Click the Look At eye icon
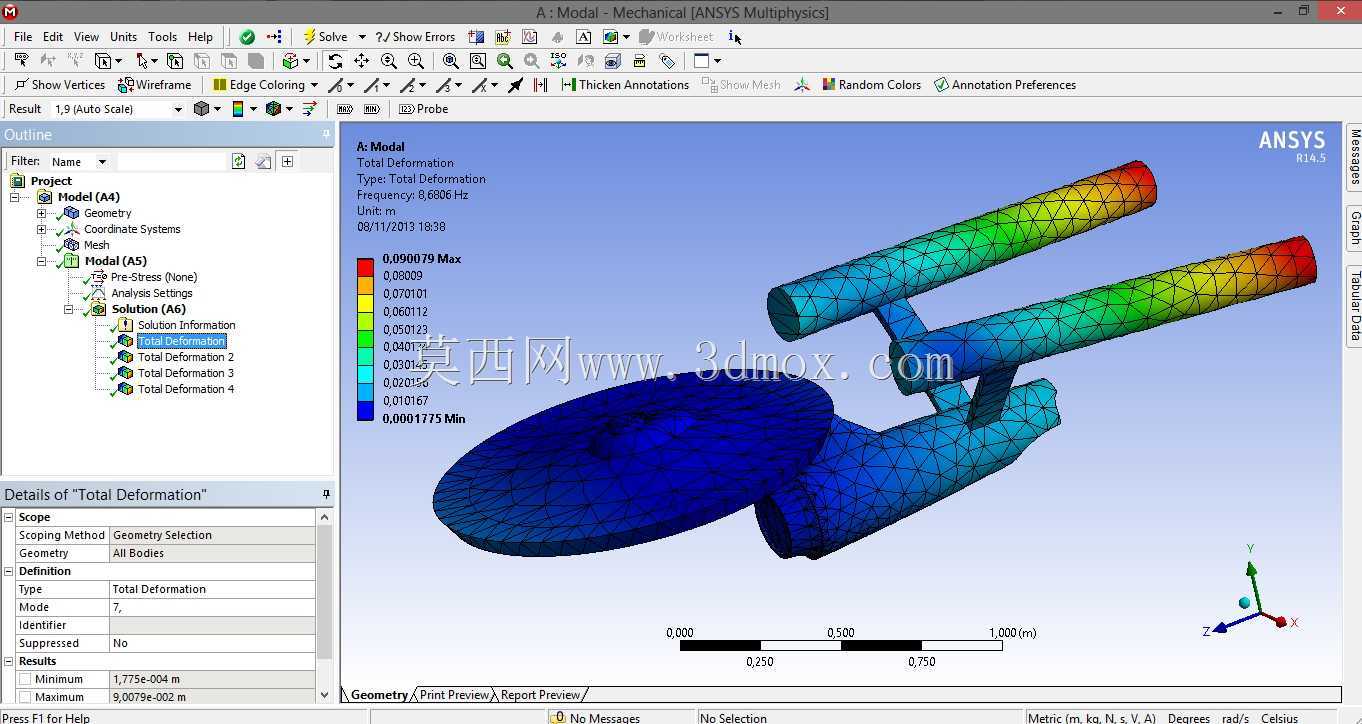The image size is (1362, 724). 613,61
